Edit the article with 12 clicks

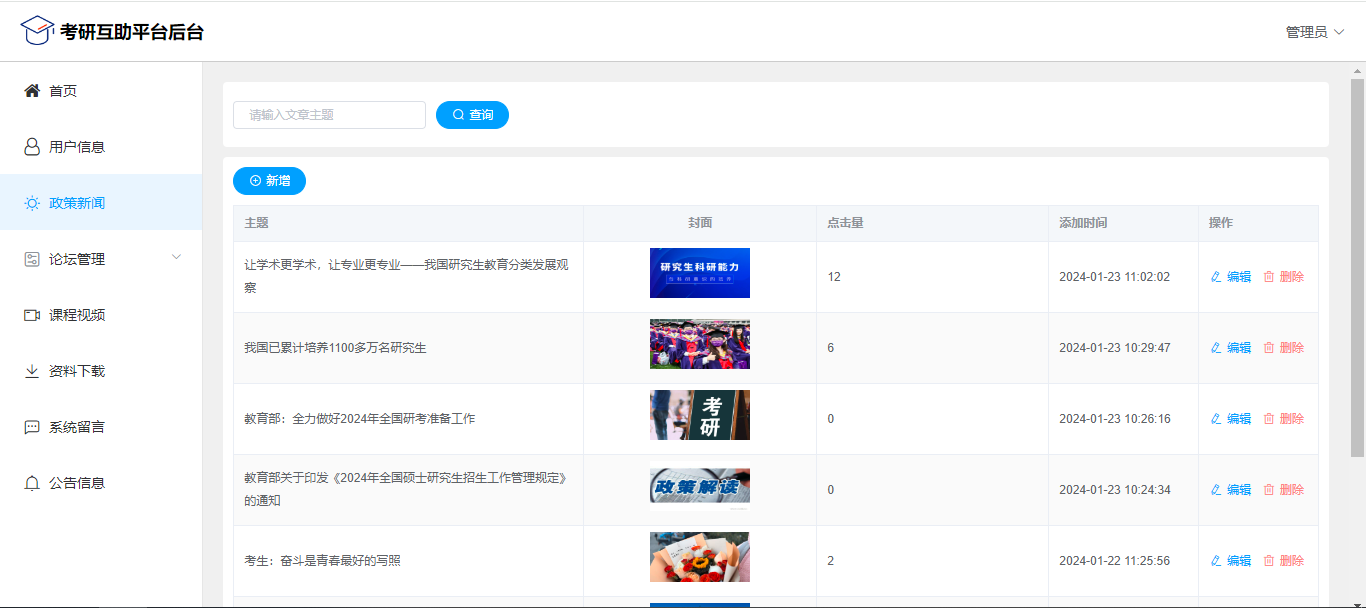coord(1231,277)
